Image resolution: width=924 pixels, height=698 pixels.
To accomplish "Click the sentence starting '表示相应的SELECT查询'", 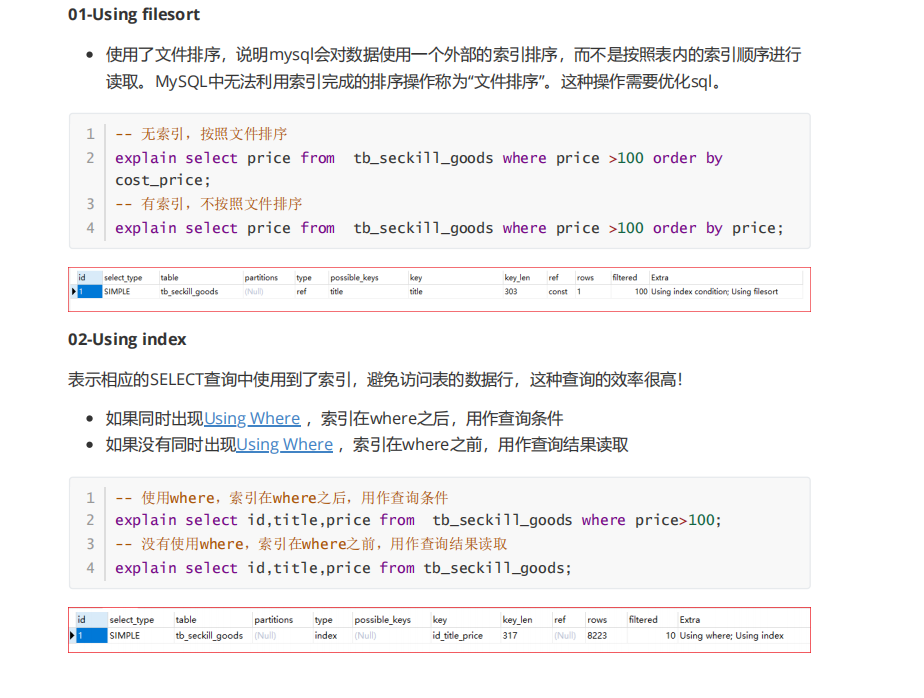I will click(x=375, y=380).
